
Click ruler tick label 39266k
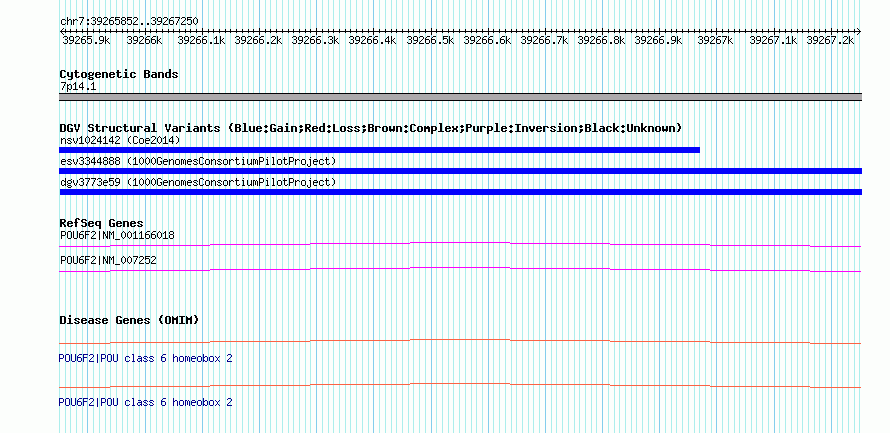(x=144, y=40)
